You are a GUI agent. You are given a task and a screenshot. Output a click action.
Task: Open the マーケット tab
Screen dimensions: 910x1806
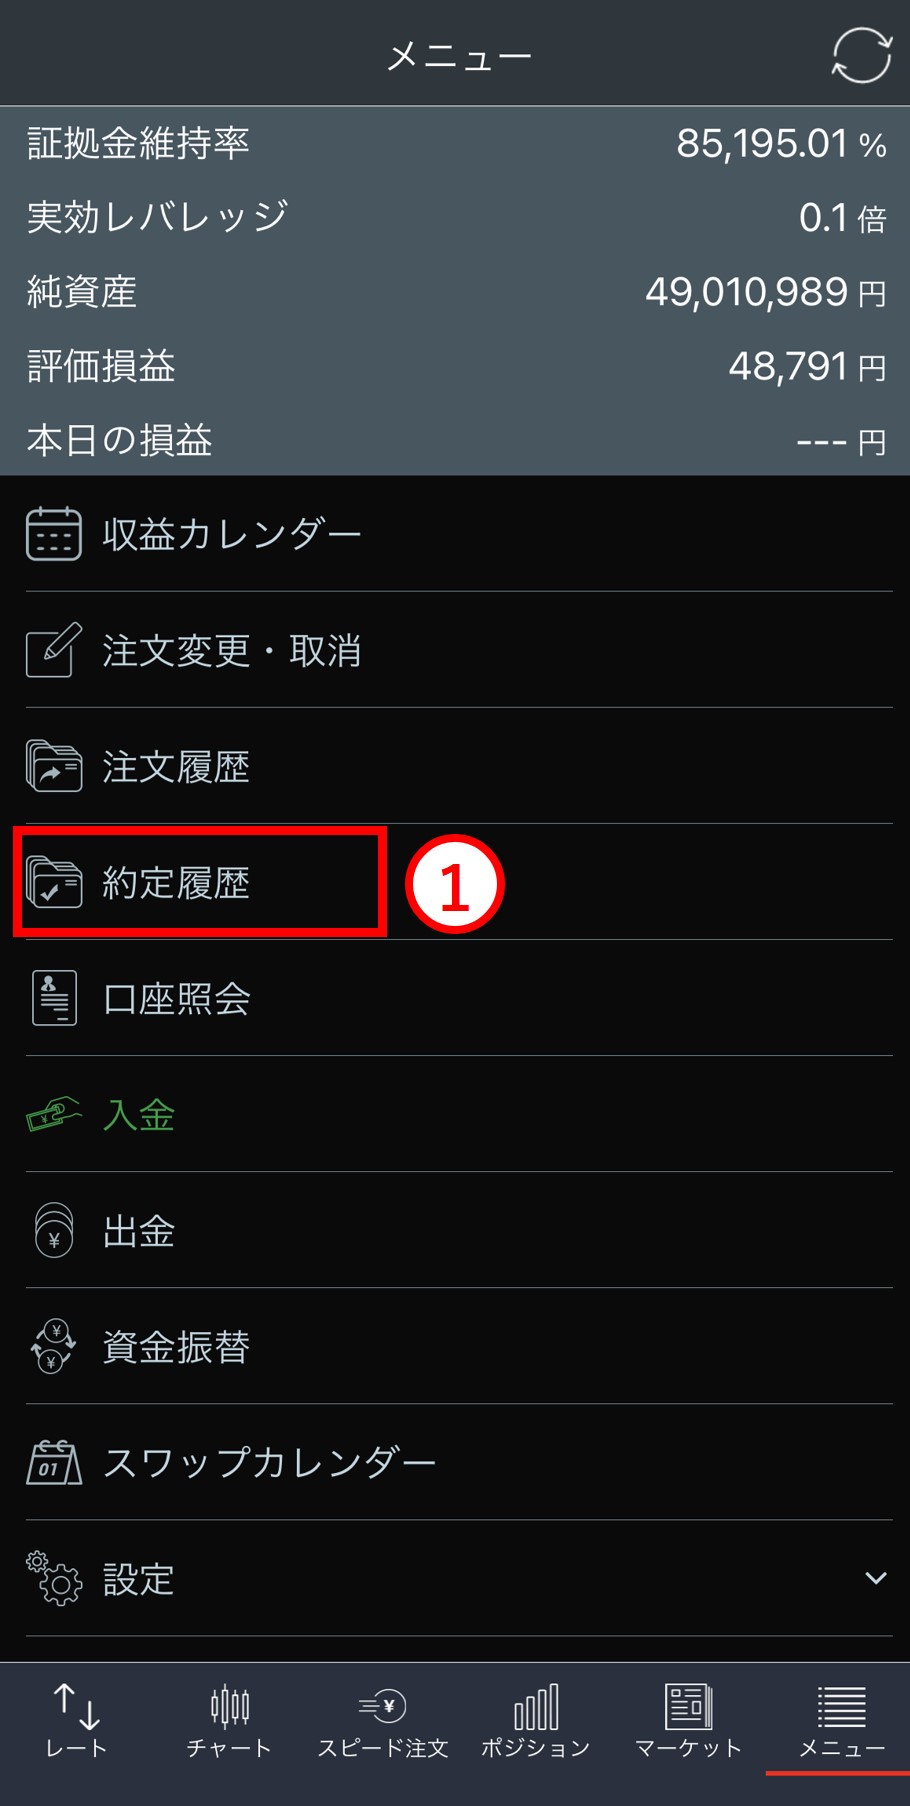coord(688,1720)
